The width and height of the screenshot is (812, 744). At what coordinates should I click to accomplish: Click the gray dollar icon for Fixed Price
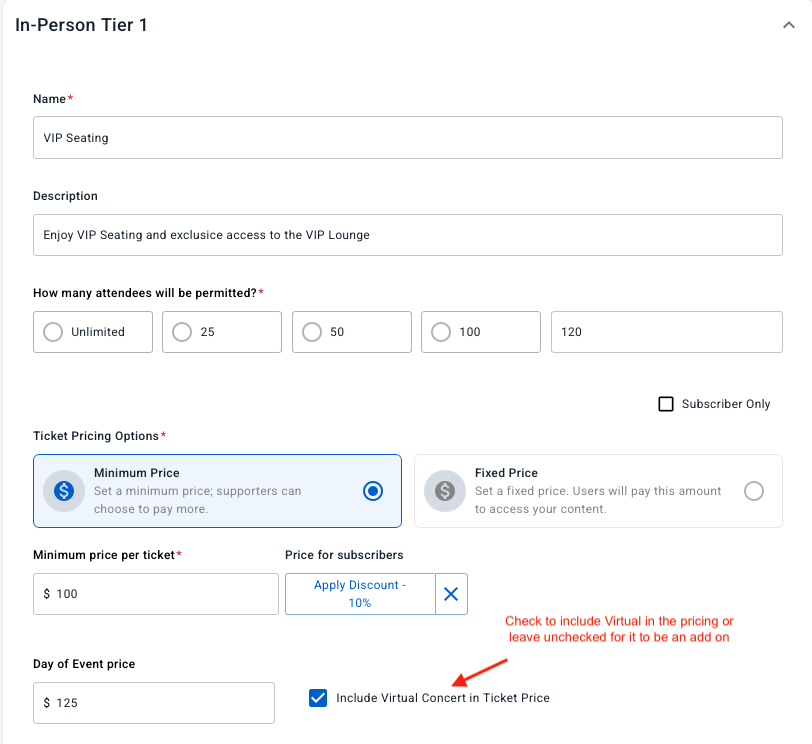coord(445,491)
